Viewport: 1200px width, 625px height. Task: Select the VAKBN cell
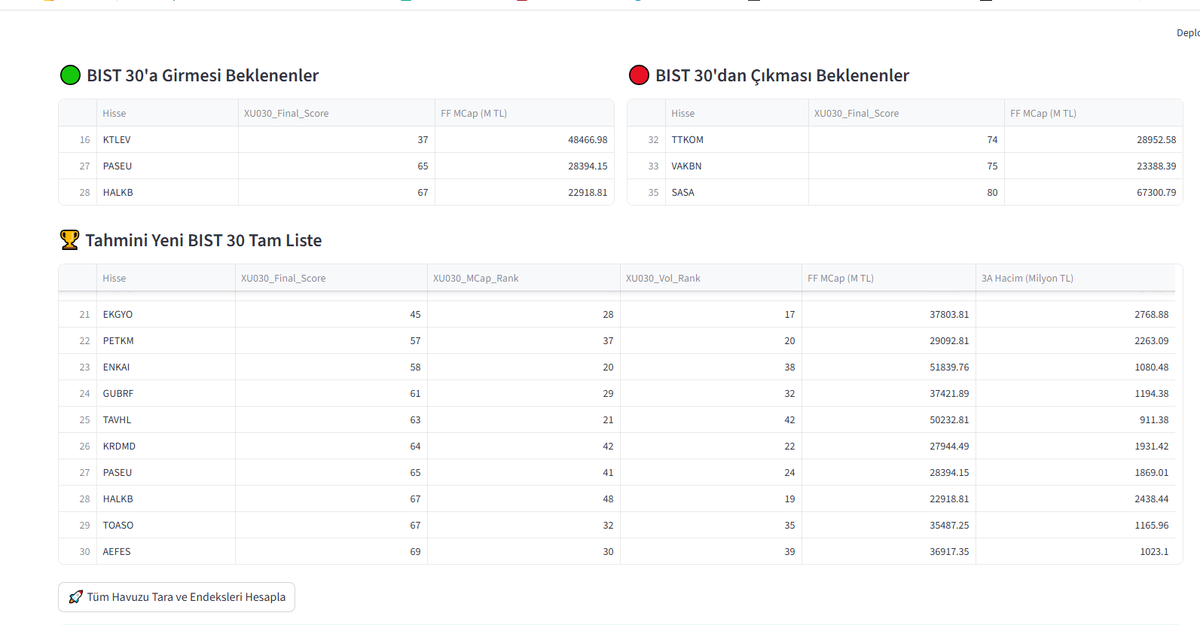click(x=736, y=166)
